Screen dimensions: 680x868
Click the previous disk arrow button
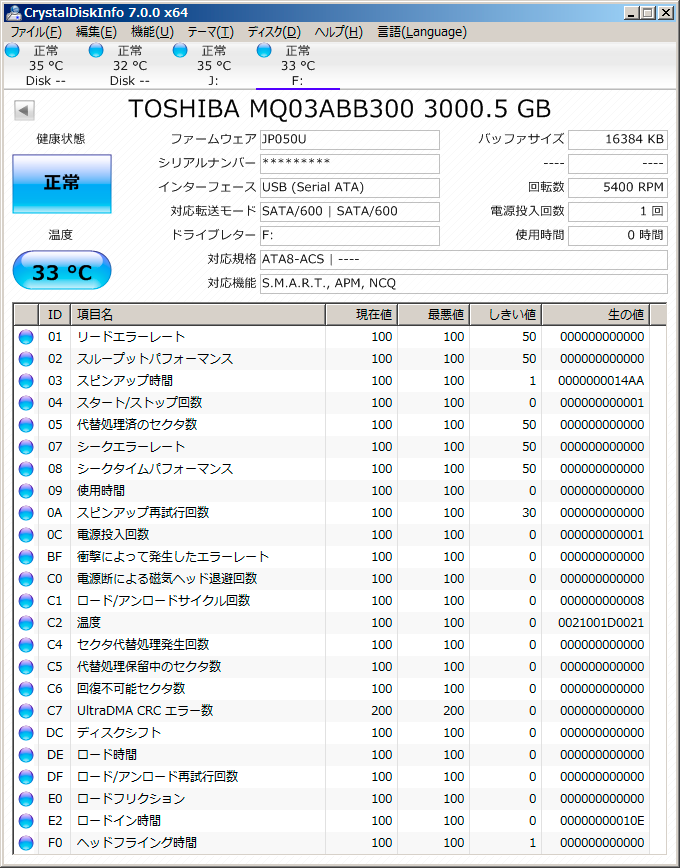[x=24, y=110]
